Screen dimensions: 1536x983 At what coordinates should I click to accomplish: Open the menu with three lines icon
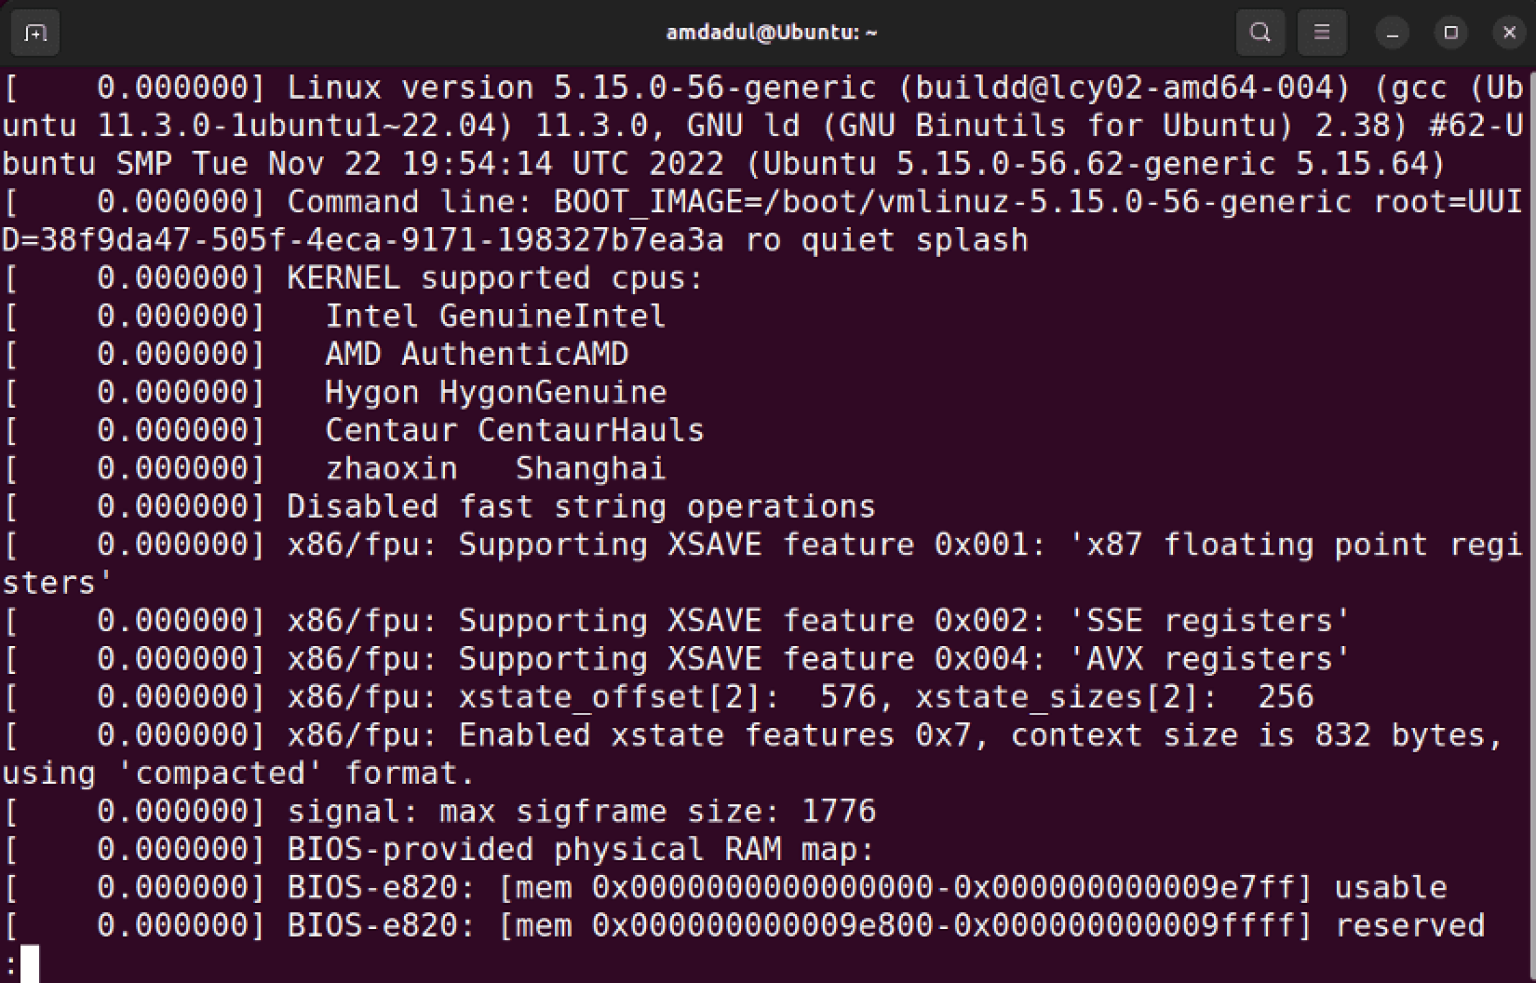(x=1322, y=31)
